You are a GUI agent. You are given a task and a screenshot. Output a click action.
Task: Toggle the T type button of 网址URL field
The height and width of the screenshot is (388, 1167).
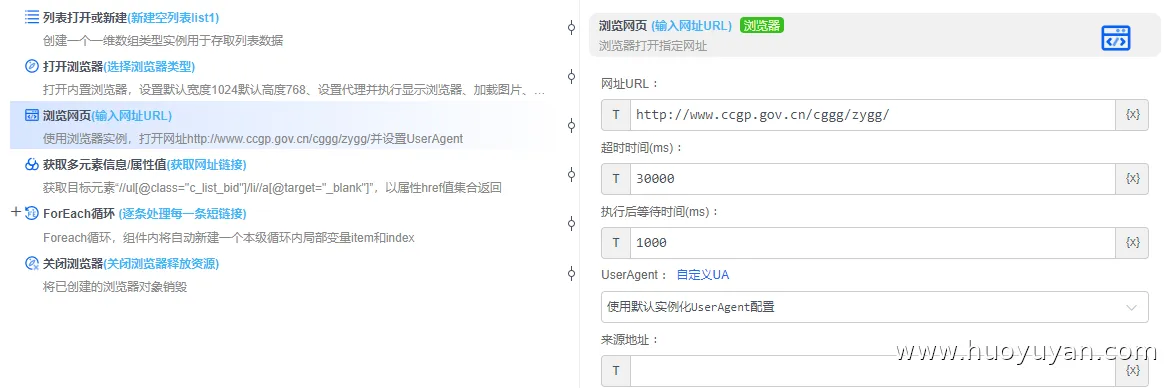616,115
